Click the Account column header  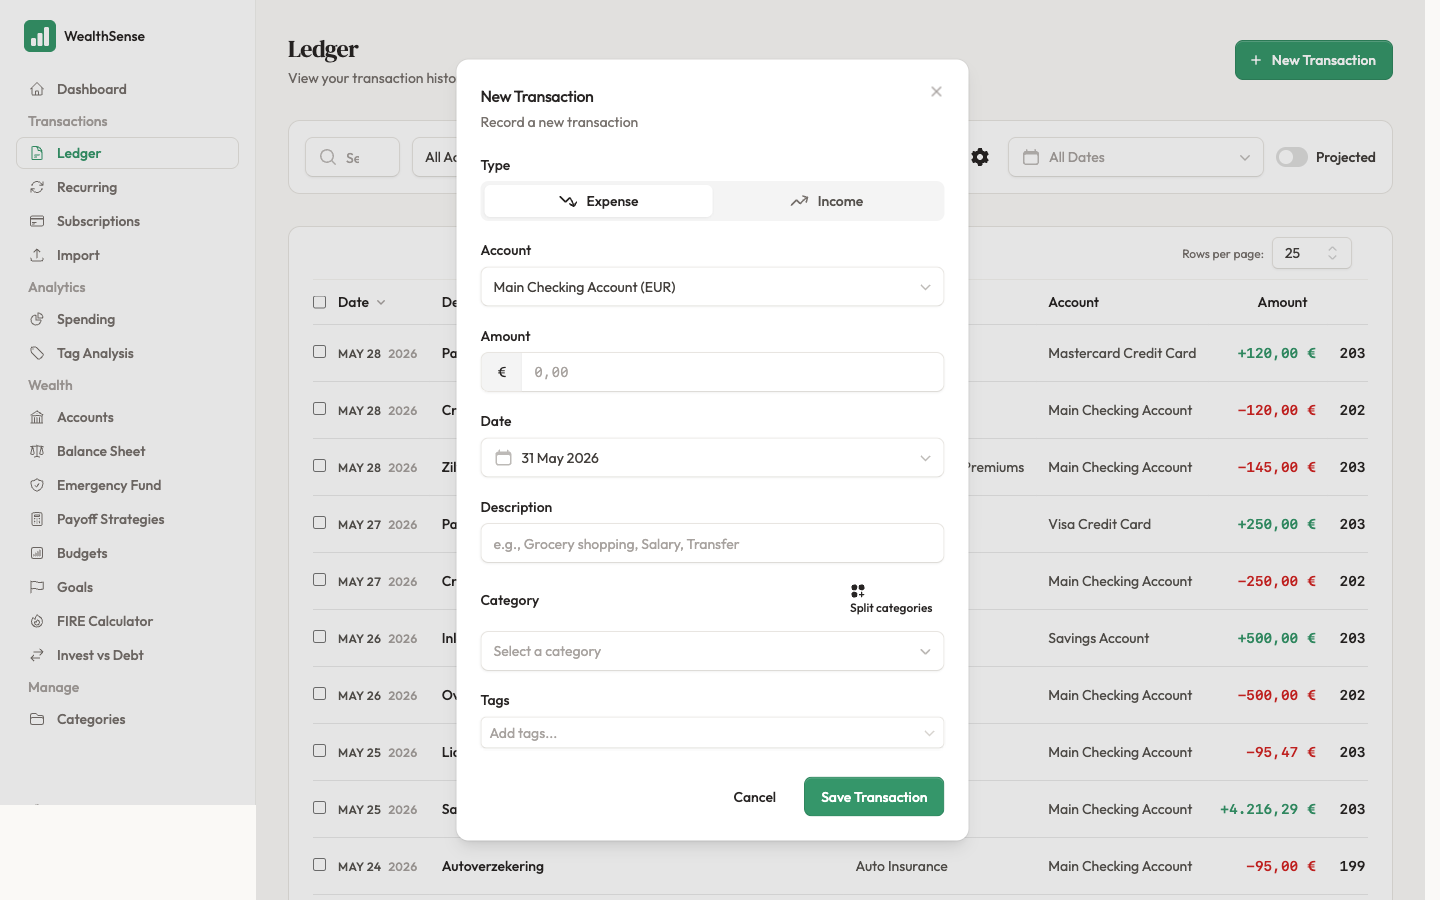(x=1073, y=302)
